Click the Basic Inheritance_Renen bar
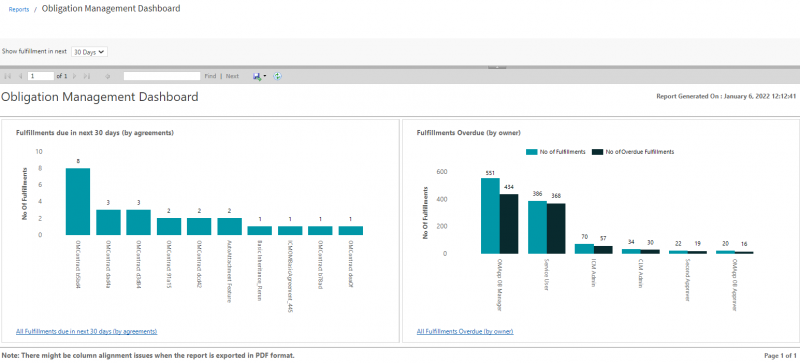This screenshot has width=800, height=363. pyautogui.click(x=259, y=230)
